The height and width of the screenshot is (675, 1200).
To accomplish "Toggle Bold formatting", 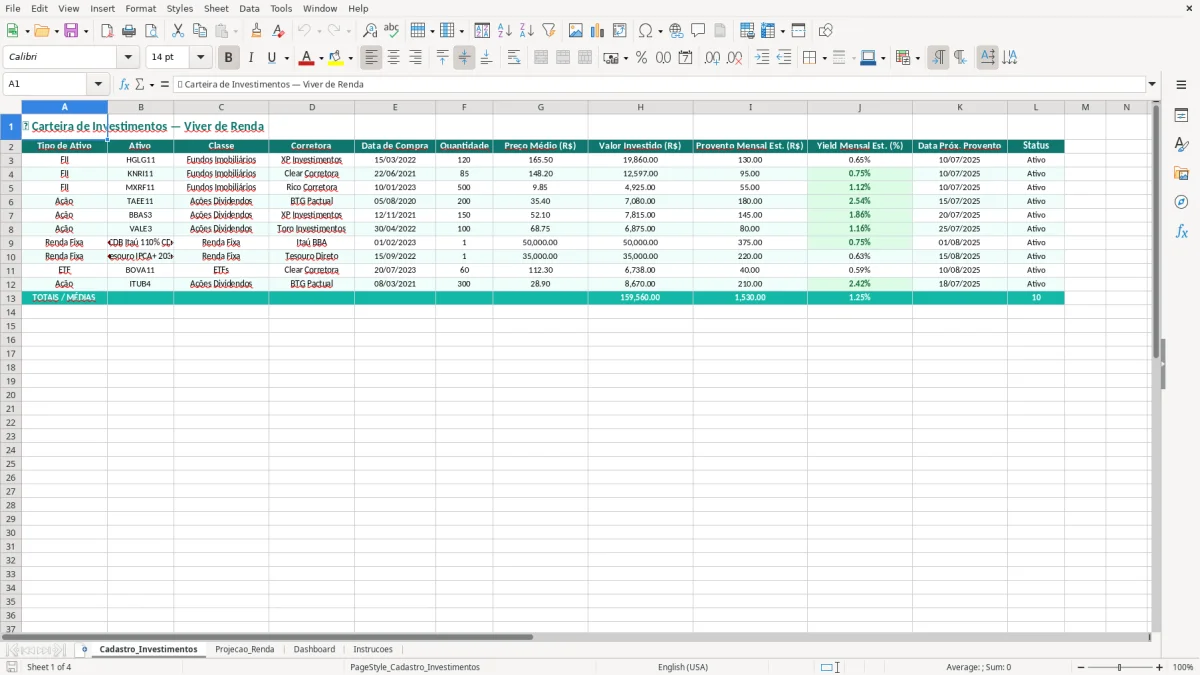I will tap(229, 58).
